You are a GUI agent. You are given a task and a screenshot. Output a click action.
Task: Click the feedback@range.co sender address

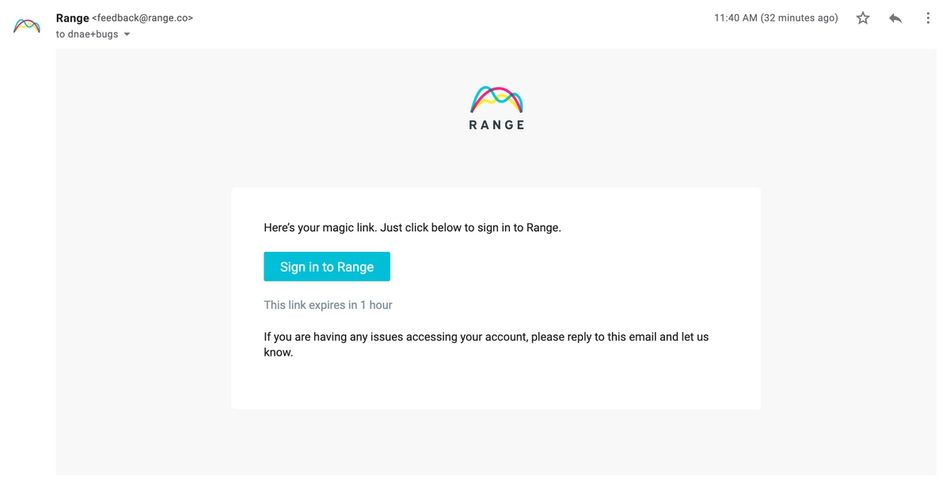[x=142, y=18]
